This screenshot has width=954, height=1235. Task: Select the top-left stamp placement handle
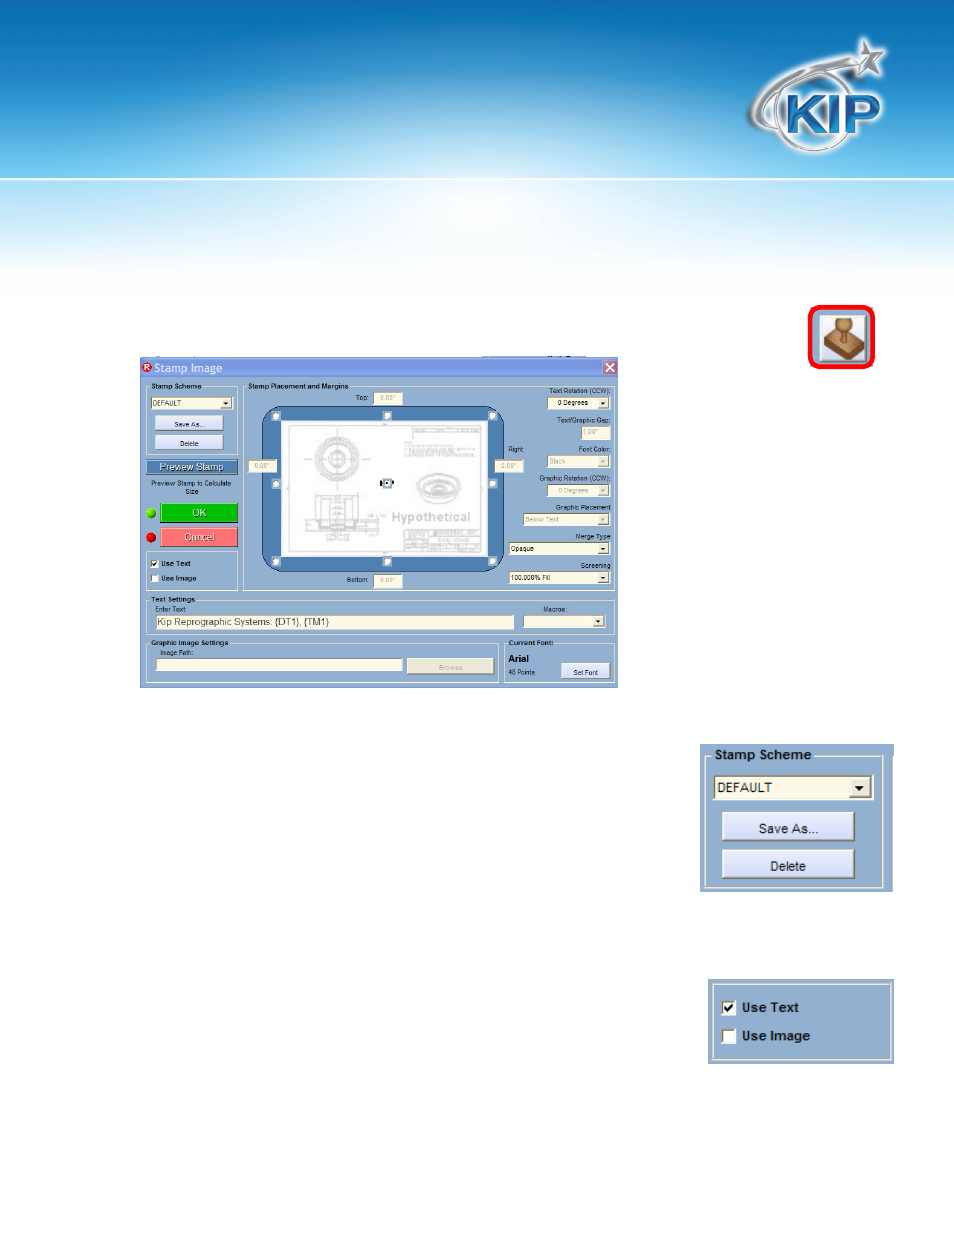click(276, 415)
